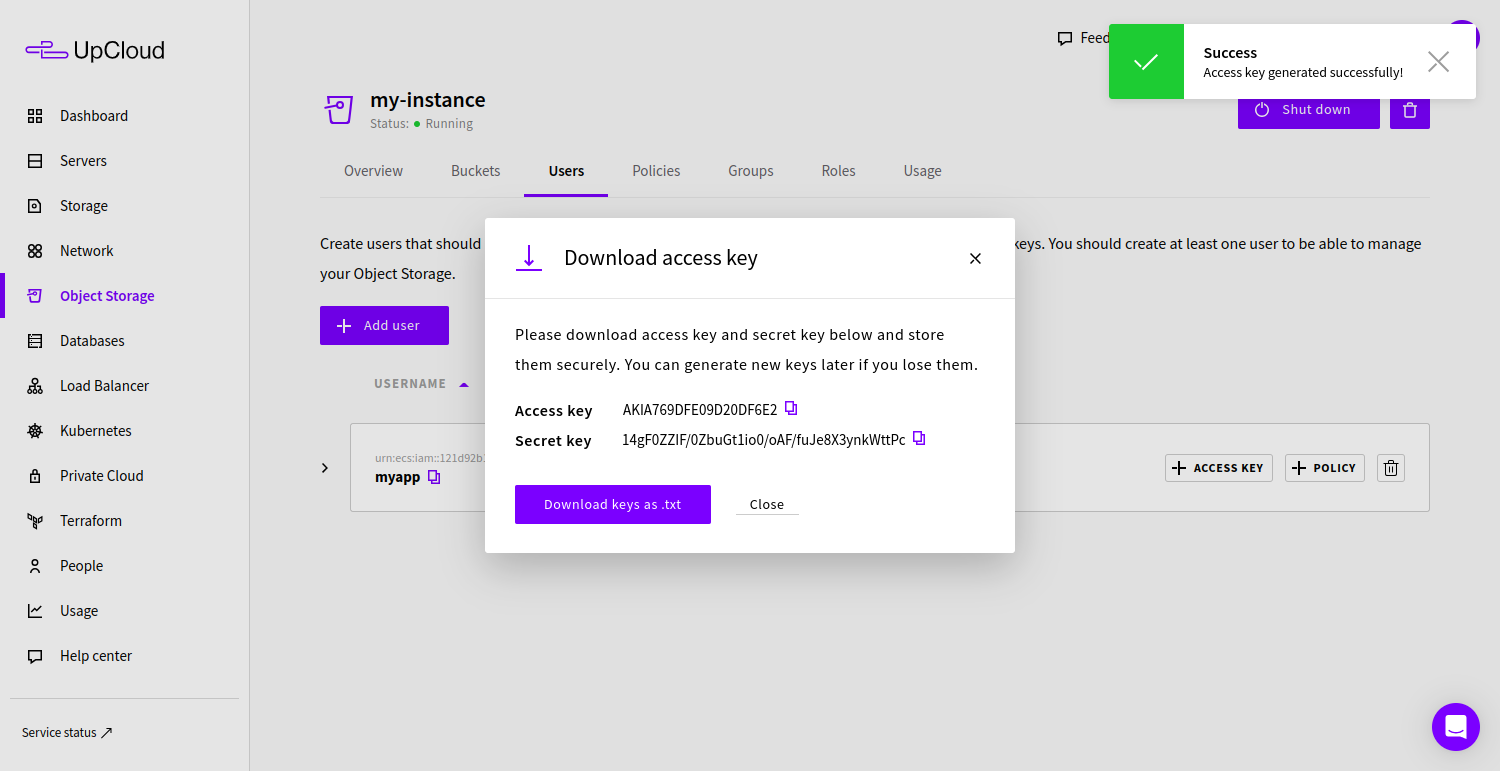Add an ACCESS KEY to myapp
This screenshot has width=1500, height=771.
tap(1218, 468)
